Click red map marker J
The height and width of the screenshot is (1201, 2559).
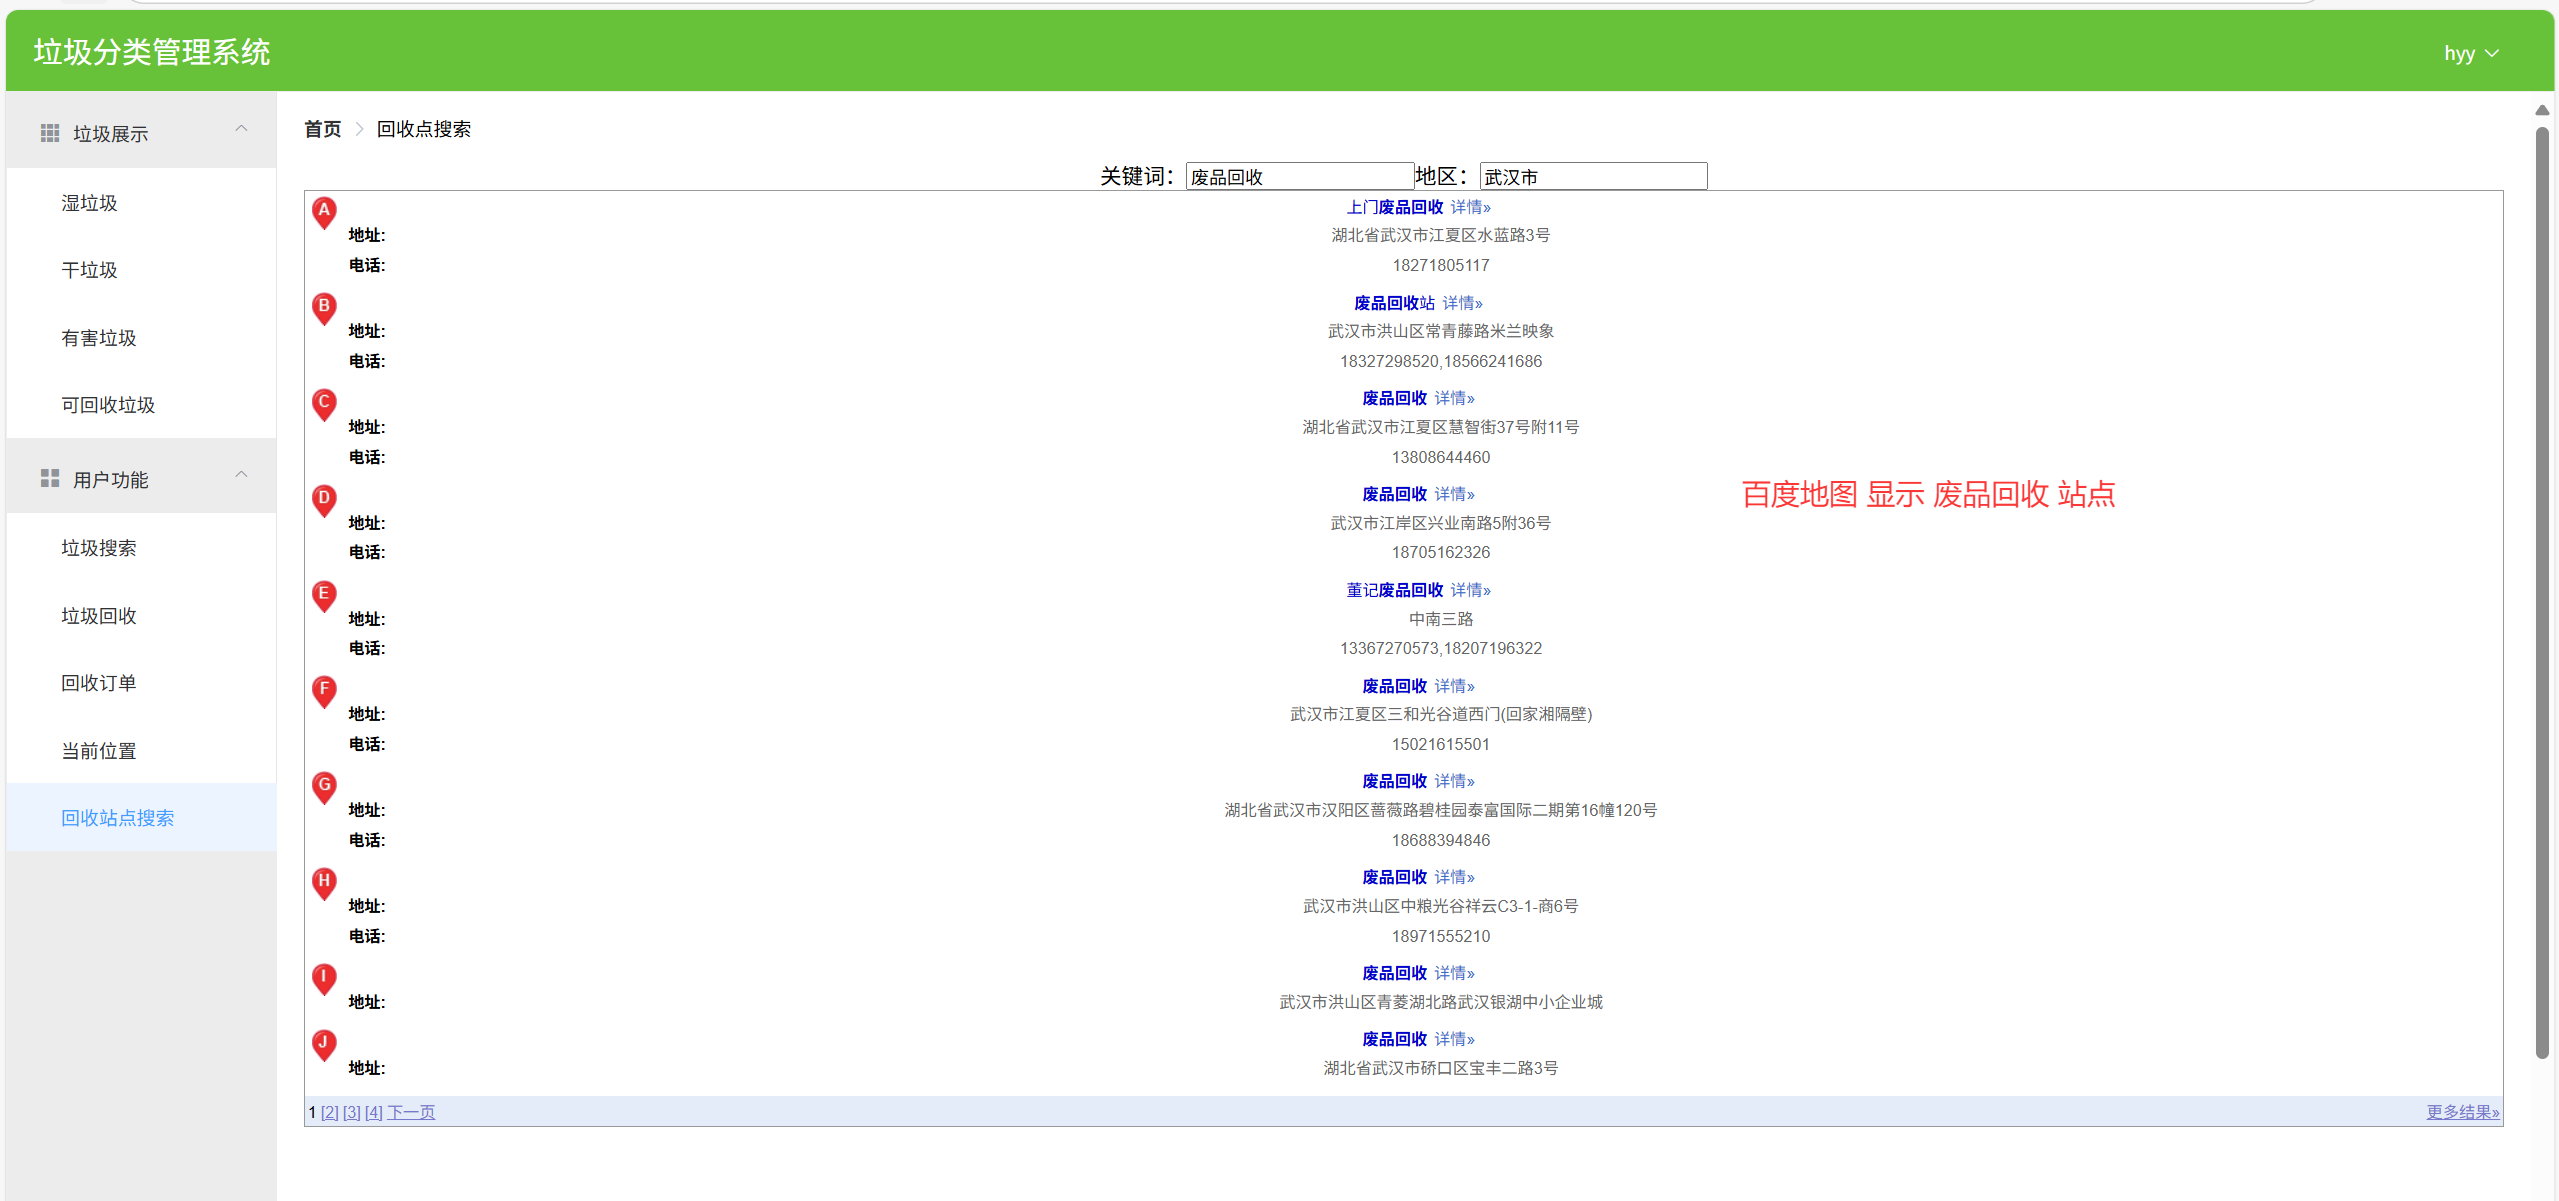(x=324, y=1043)
